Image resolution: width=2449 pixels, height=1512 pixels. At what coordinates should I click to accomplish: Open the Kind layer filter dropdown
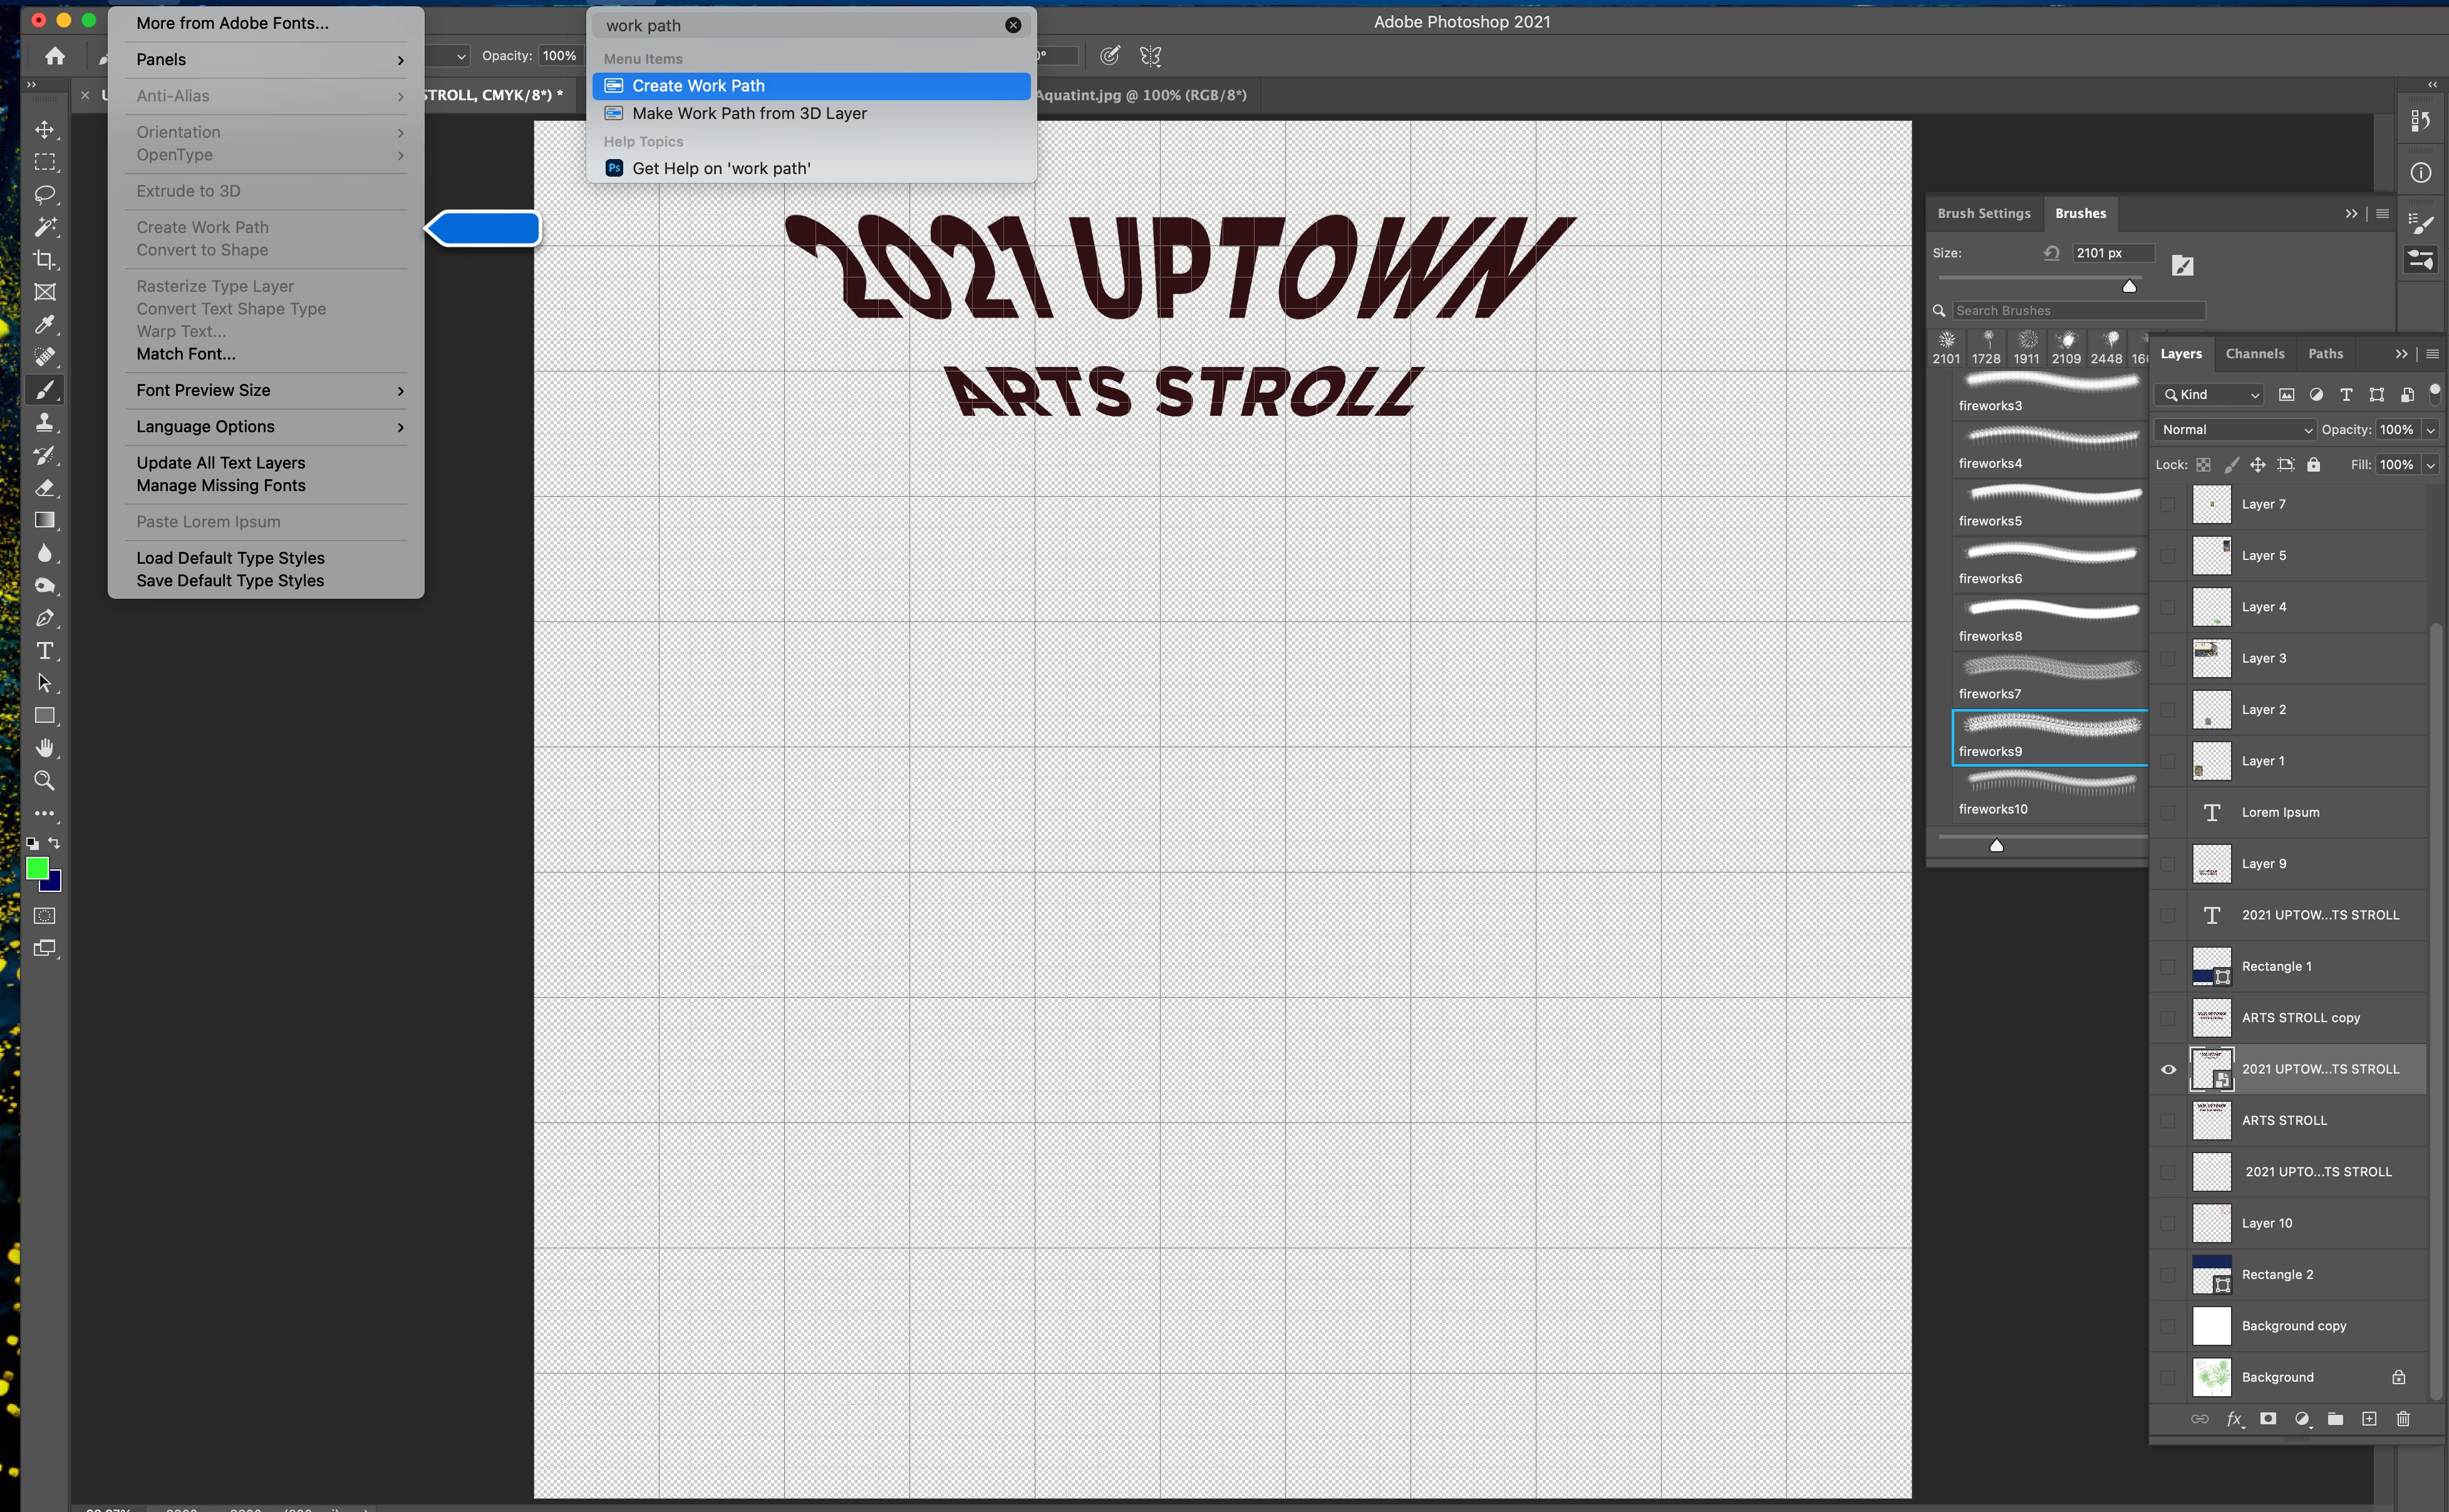coord(2210,395)
